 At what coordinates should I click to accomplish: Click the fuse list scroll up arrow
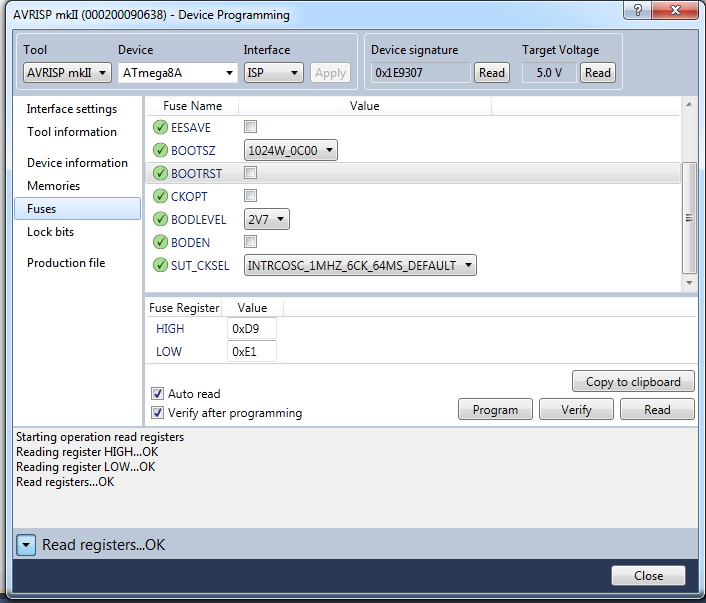click(x=689, y=104)
